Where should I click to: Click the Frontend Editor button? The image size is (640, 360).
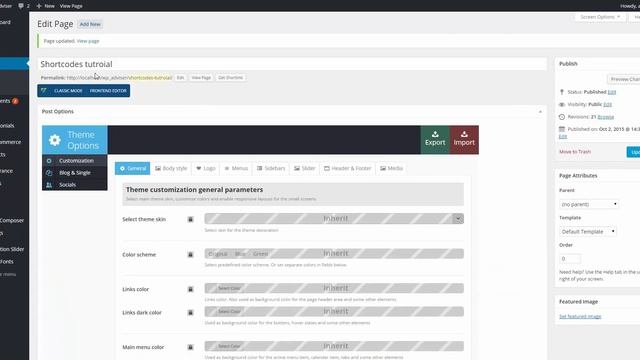108,91
